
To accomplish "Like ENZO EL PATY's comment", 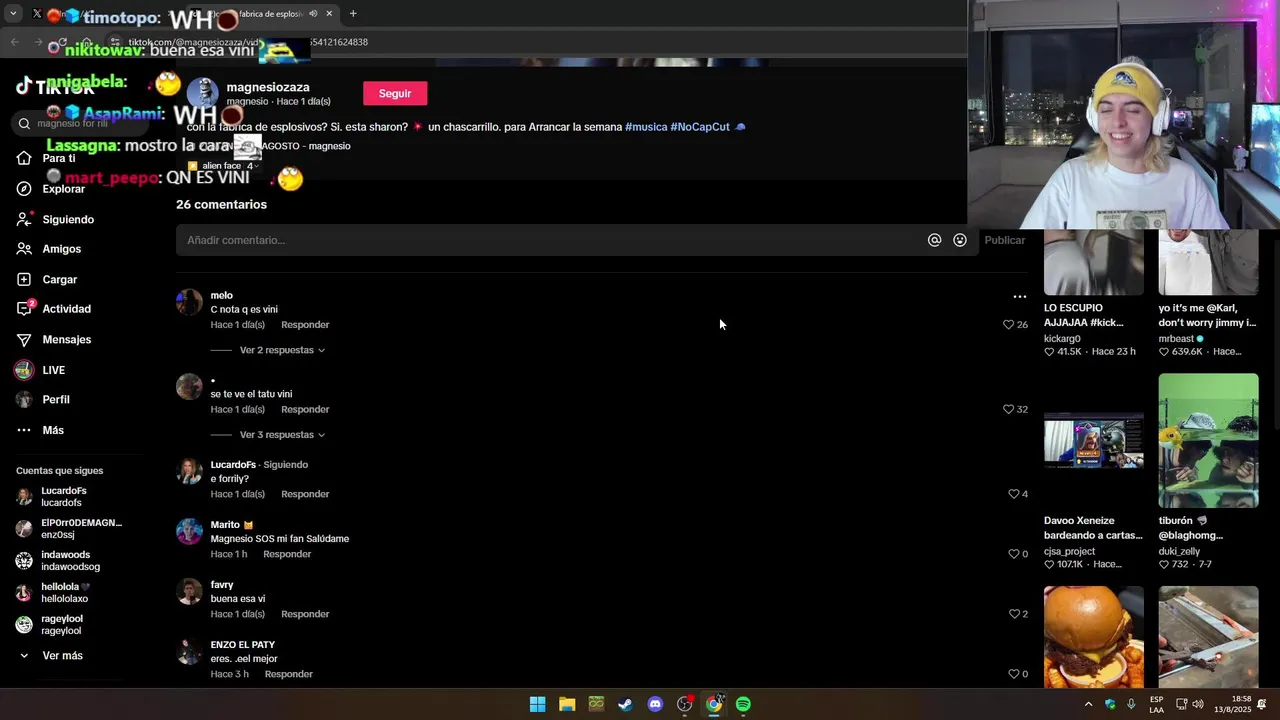I will [1013, 674].
